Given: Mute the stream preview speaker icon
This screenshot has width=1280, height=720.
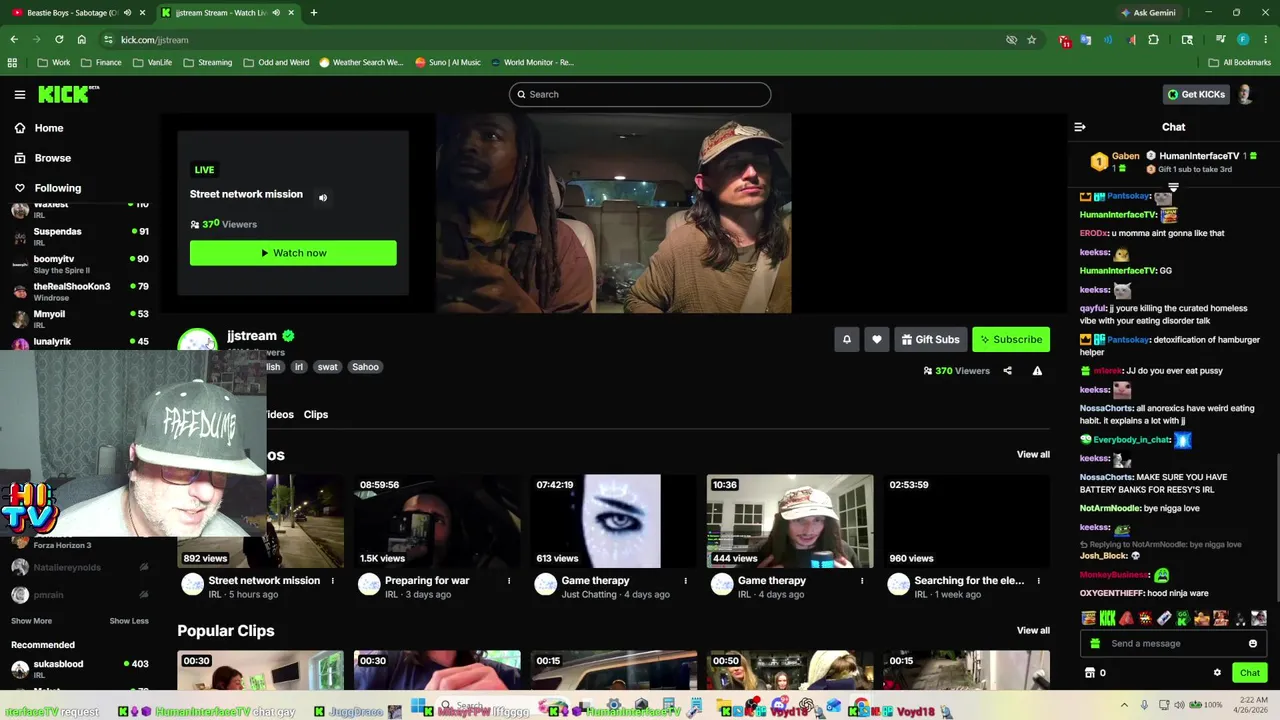Looking at the screenshot, I should point(323,197).
